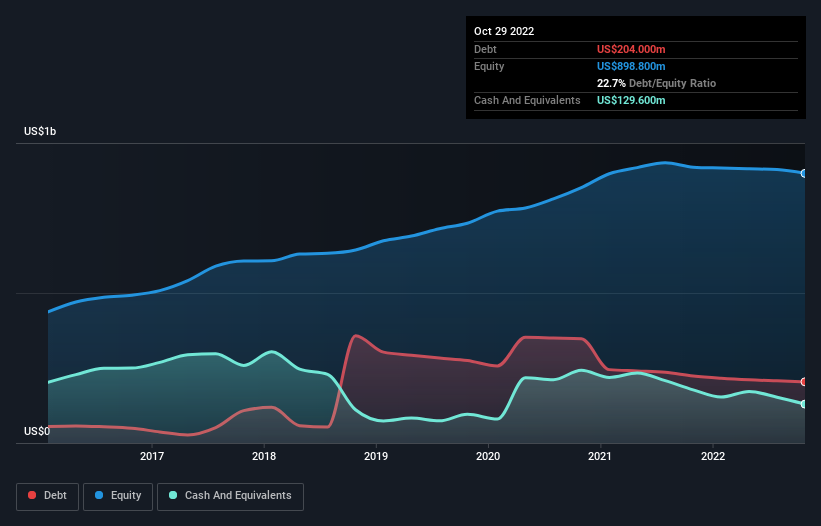Click the US$204.000m debt value

631,49
